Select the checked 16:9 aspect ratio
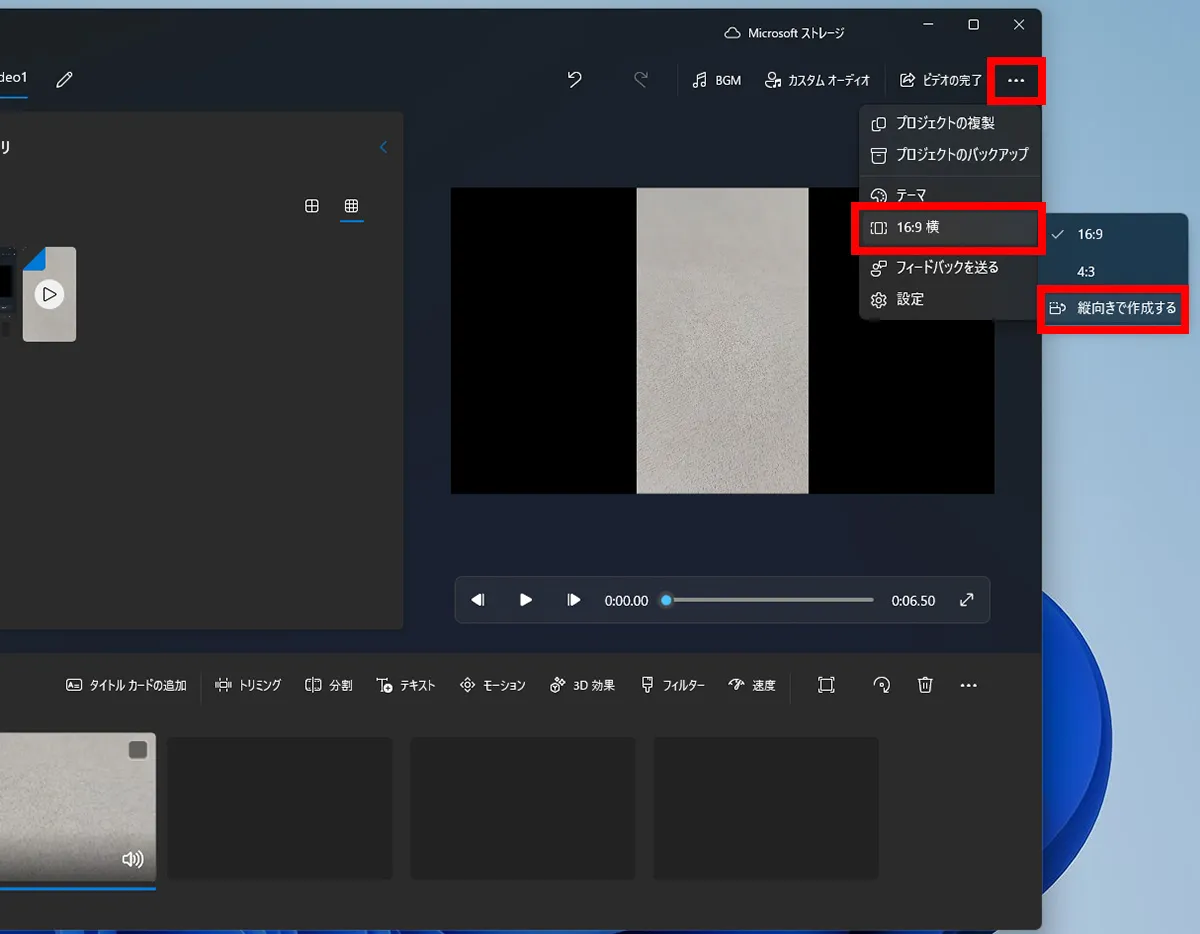Image resolution: width=1200 pixels, height=934 pixels. pyautogui.click(x=1089, y=234)
